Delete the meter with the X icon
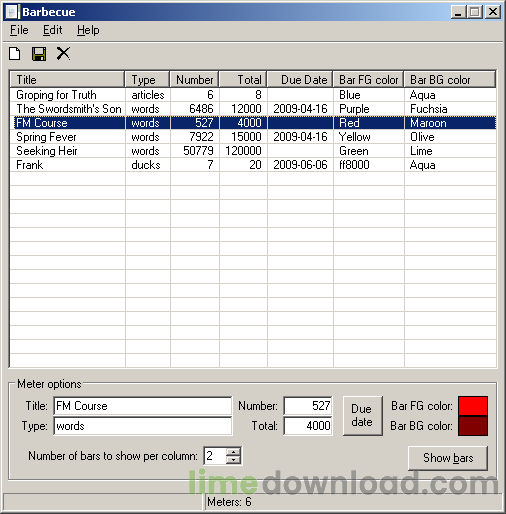This screenshot has width=506, height=514. [63, 53]
